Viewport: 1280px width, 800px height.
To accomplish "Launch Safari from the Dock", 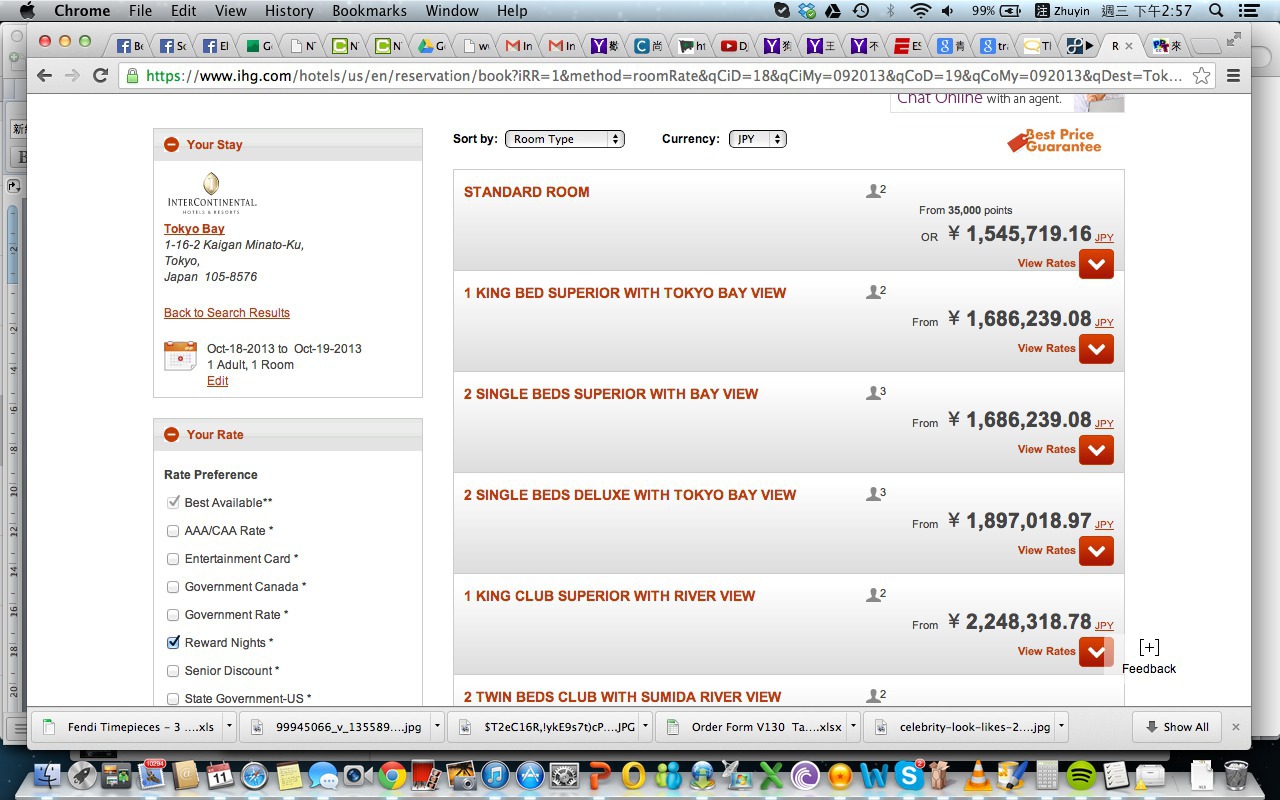I will click(254, 775).
